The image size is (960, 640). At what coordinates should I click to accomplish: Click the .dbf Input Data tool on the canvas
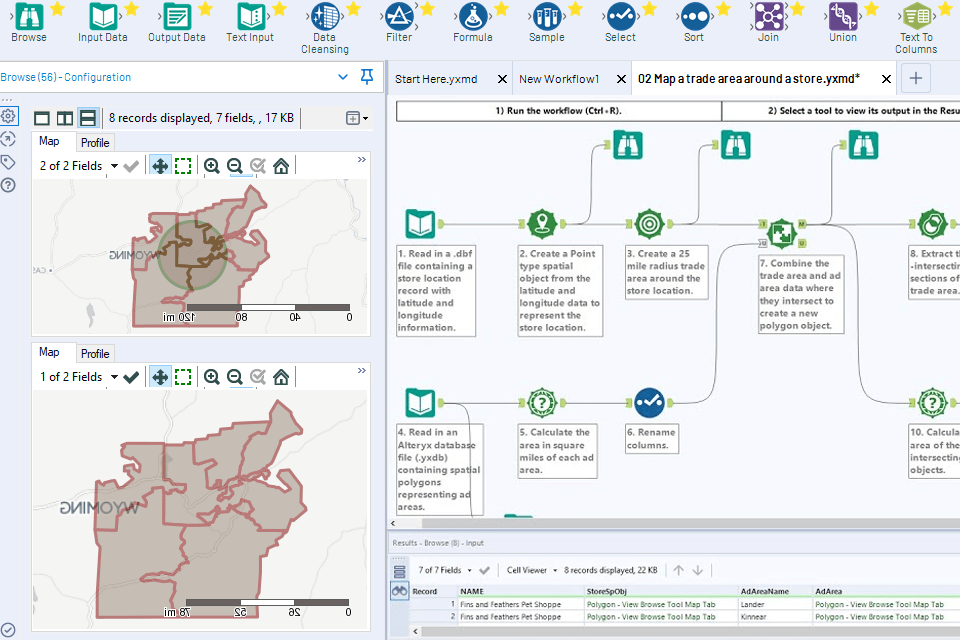[x=421, y=224]
